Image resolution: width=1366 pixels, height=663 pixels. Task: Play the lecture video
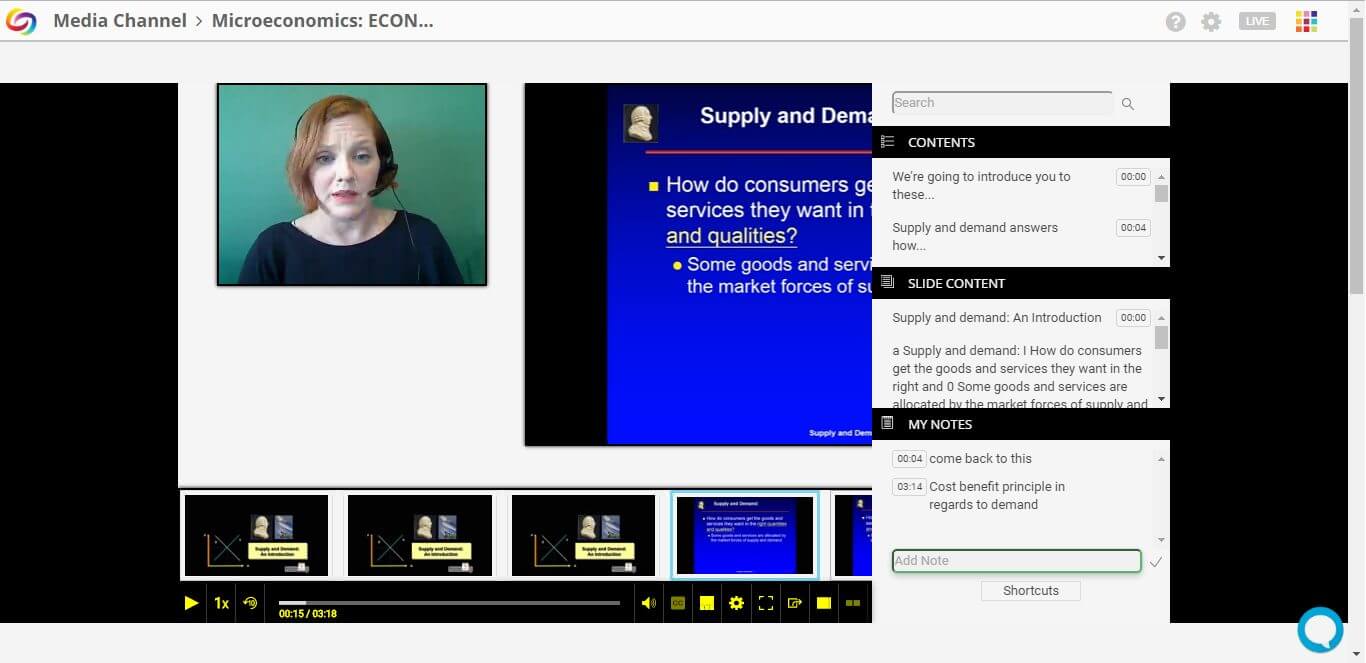pyautogui.click(x=191, y=603)
